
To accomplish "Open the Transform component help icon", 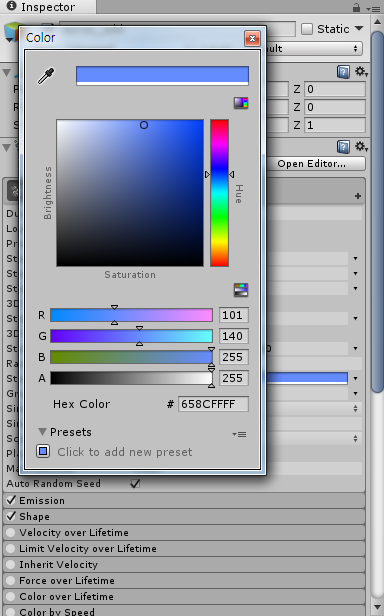I will point(343,72).
